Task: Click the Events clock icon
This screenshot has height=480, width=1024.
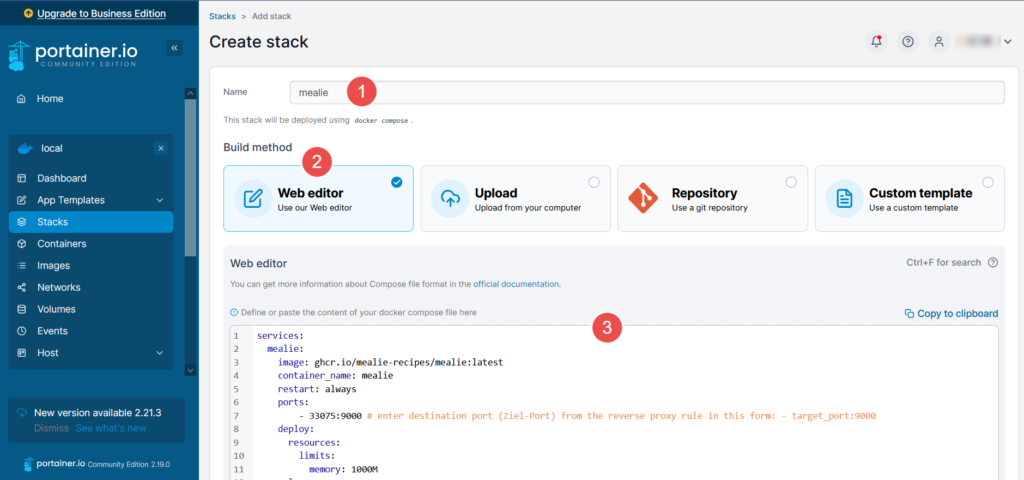Action: 22,331
